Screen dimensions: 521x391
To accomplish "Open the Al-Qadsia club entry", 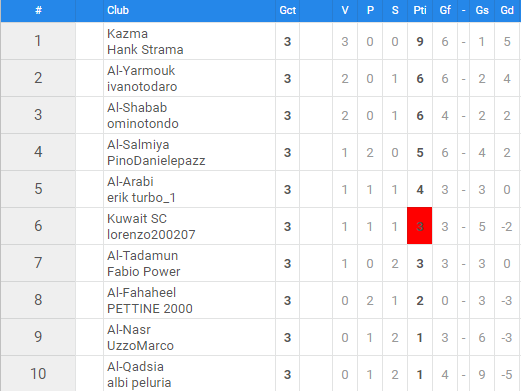I will coord(135,367).
